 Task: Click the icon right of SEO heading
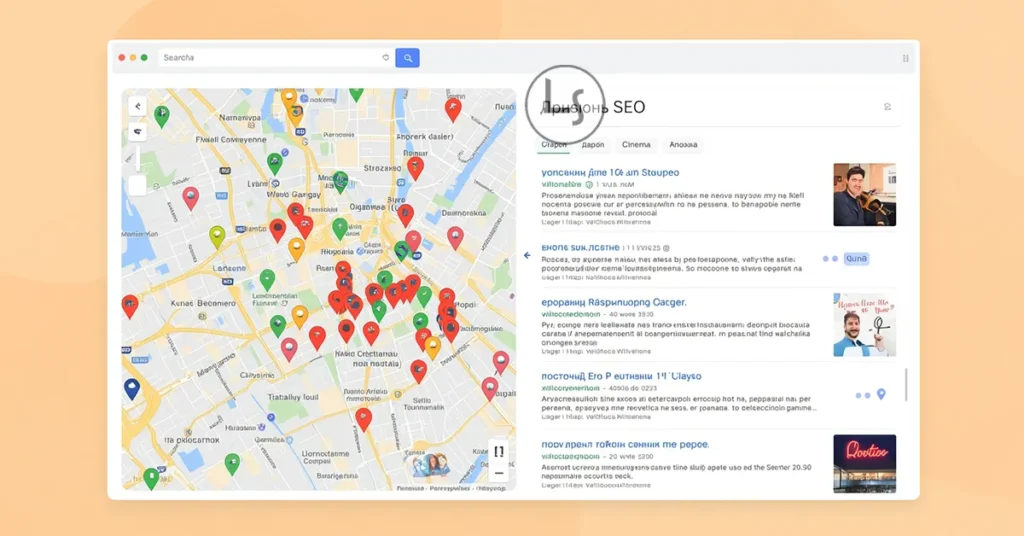point(887,106)
